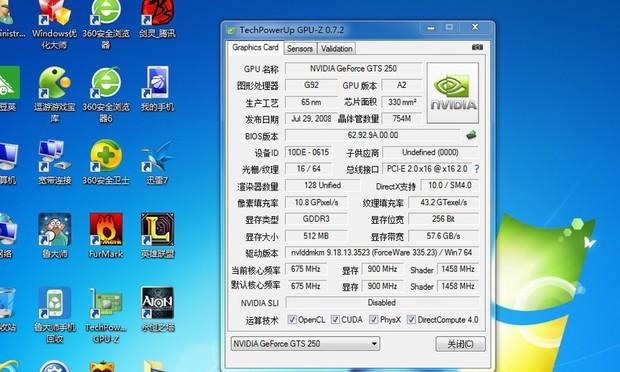Launch 360安全卫士 desktop icon
The height and width of the screenshot is (372, 620).
coord(106,162)
